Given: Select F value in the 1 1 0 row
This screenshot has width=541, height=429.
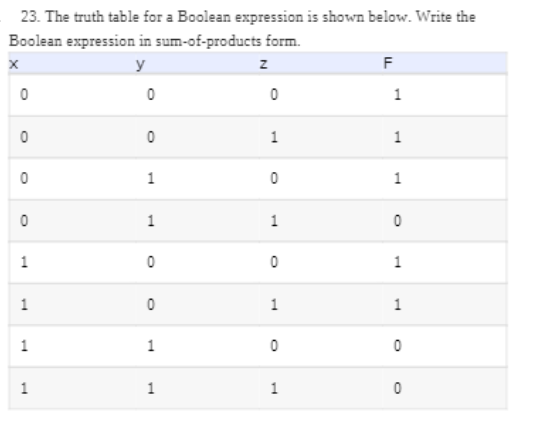Looking at the screenshot, I should coord(397,345).
